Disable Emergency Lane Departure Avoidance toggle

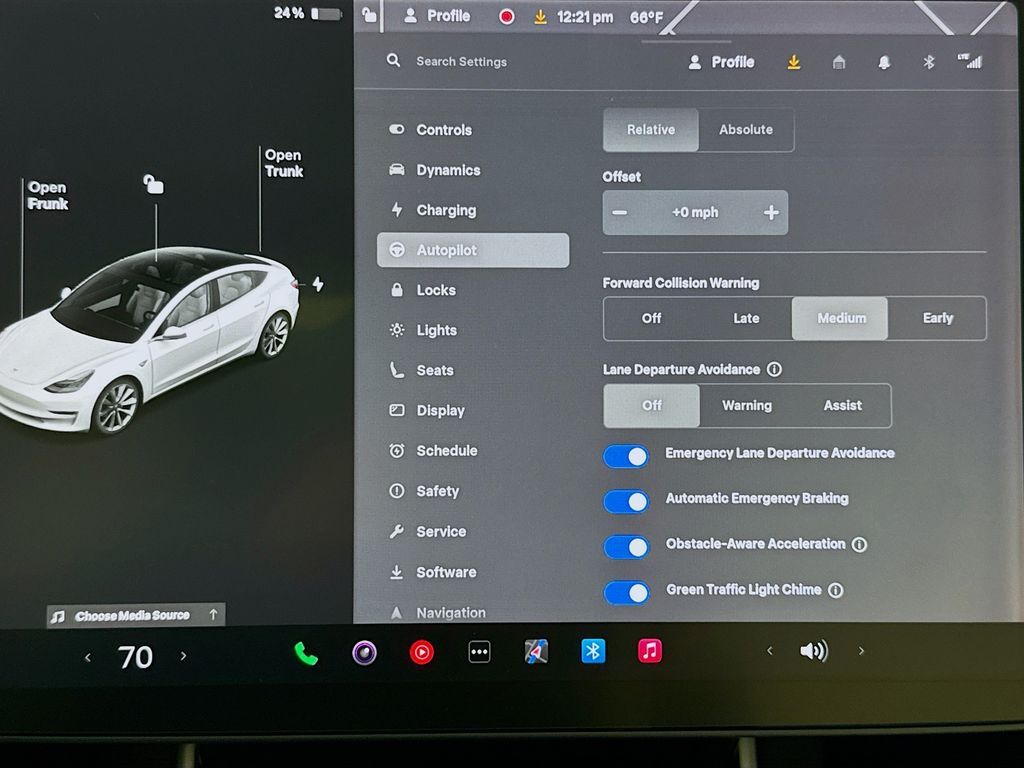[626, 456]
